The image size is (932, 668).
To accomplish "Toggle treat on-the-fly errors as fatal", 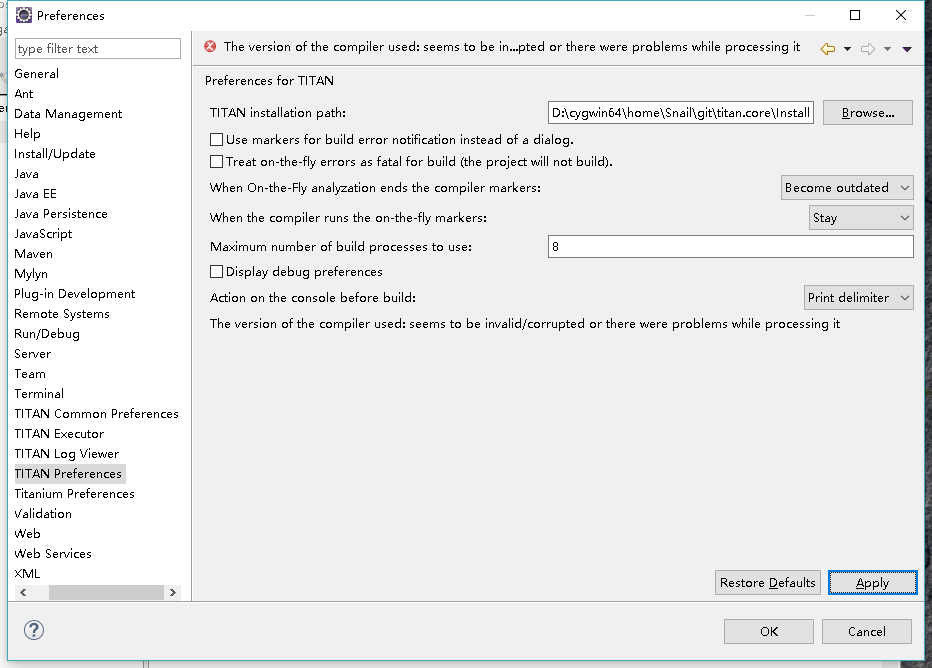I will coord(217,161).
